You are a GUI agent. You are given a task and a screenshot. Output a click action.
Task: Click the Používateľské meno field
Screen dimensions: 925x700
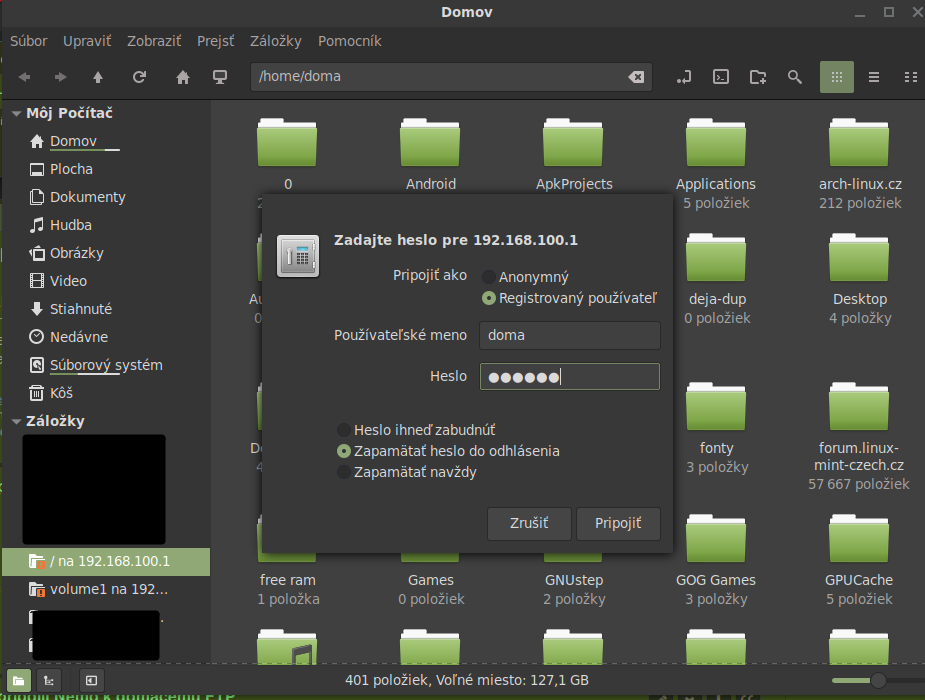tap(569, 335)
